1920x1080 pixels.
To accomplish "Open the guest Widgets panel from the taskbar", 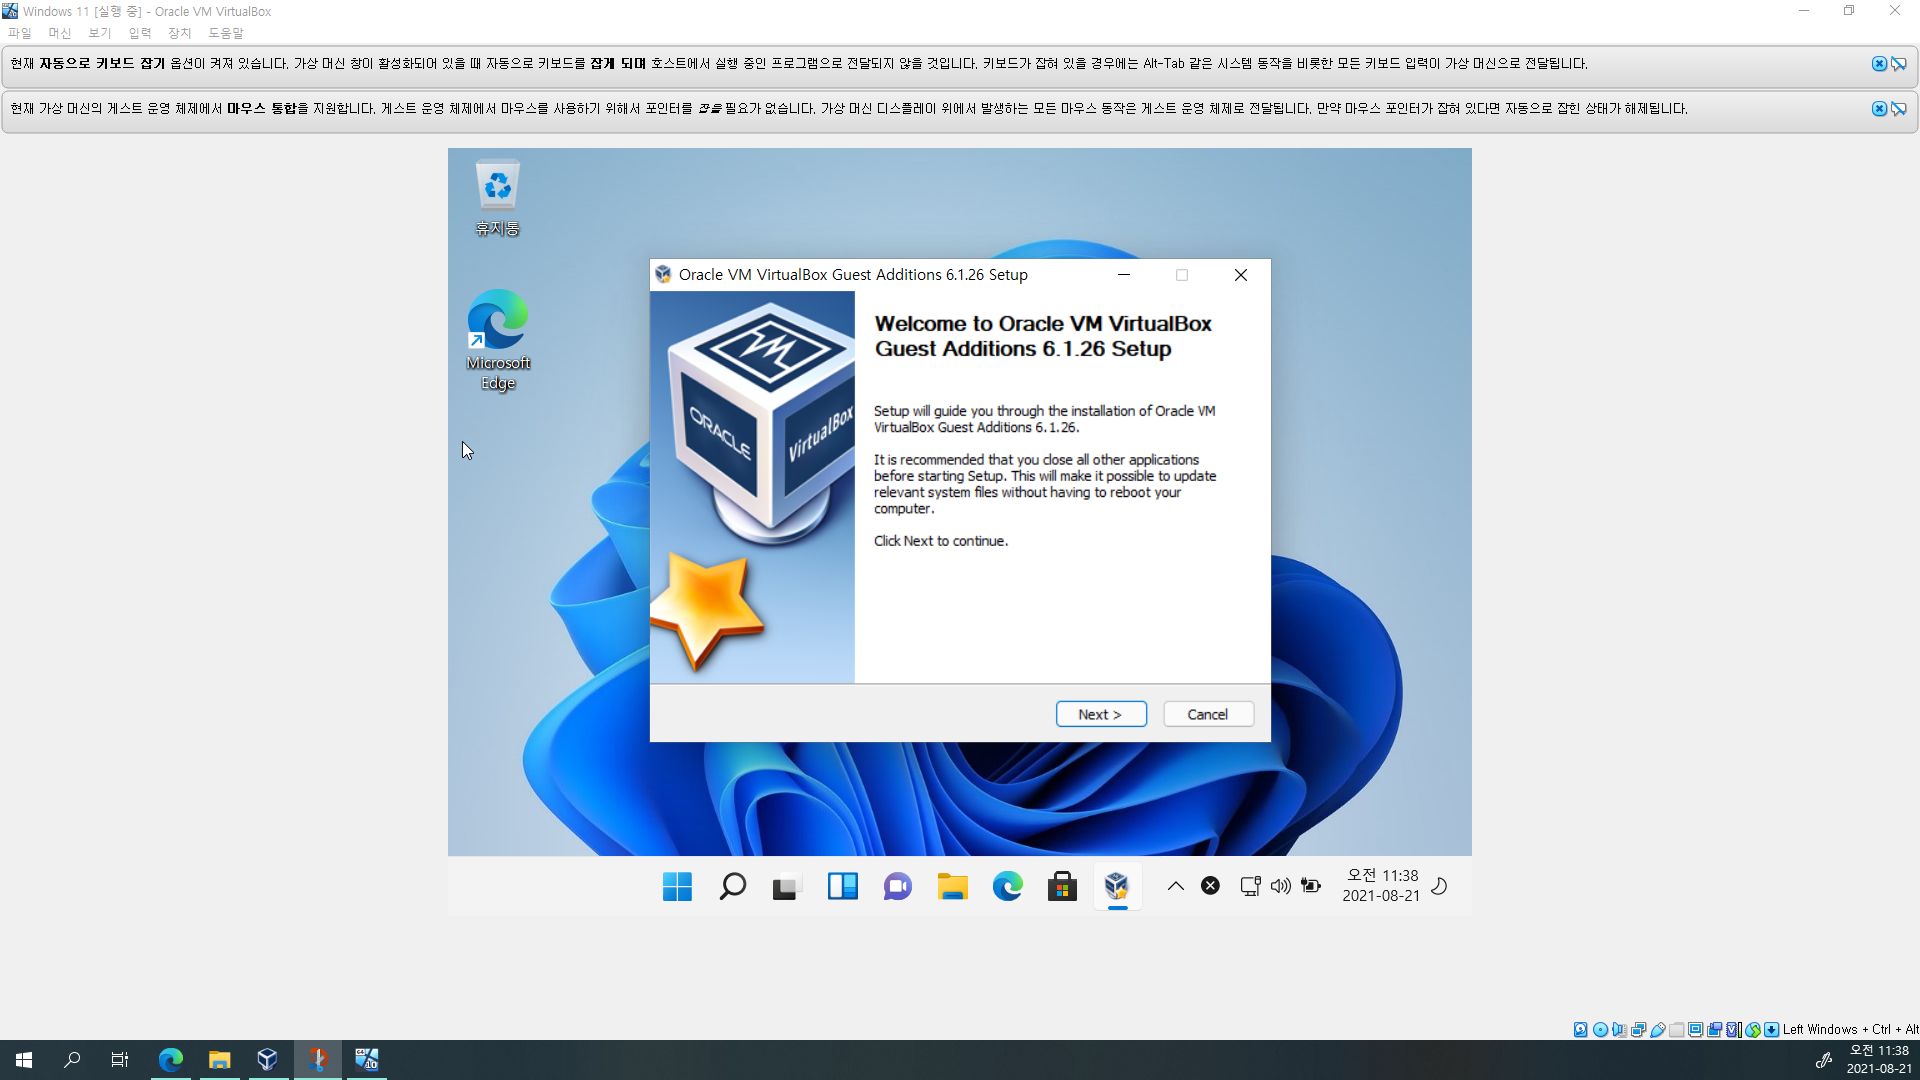I will coord(842,886).
